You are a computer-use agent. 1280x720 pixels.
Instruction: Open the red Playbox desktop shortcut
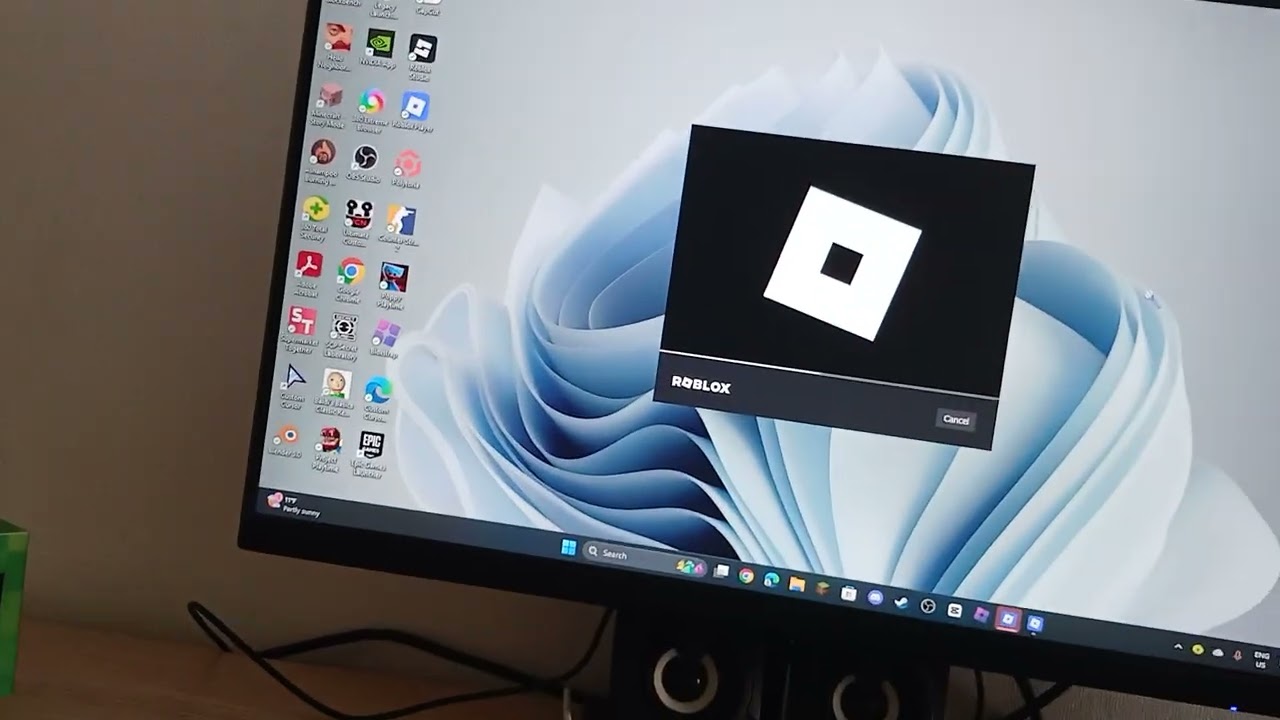click(x=406, y=169)
